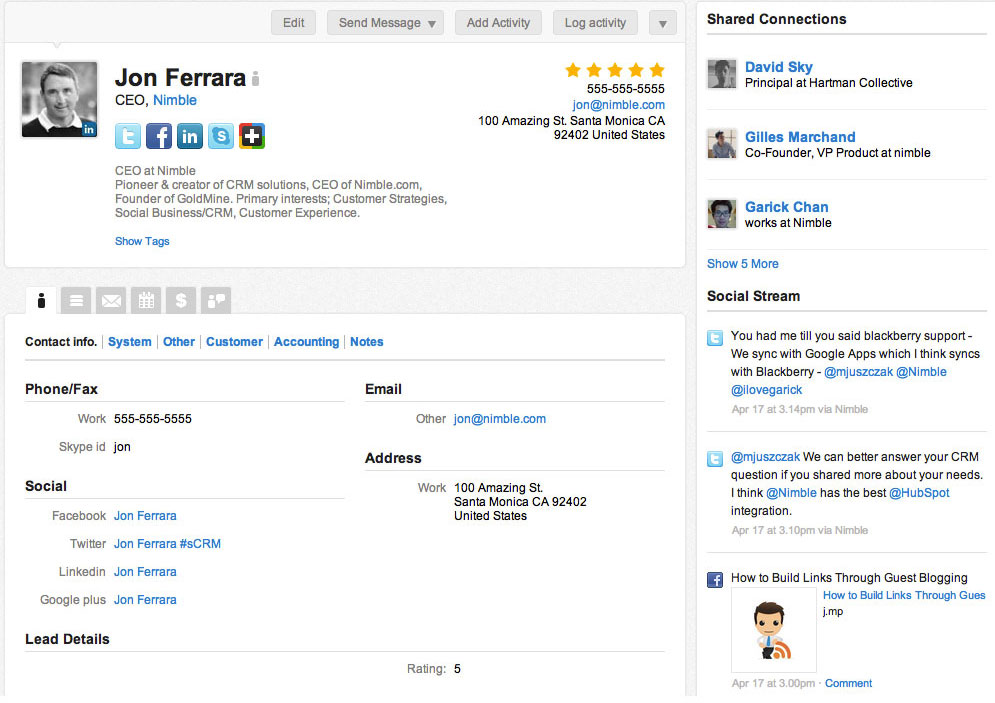Switch to the envelope messages tab icon

pos(111,300)
